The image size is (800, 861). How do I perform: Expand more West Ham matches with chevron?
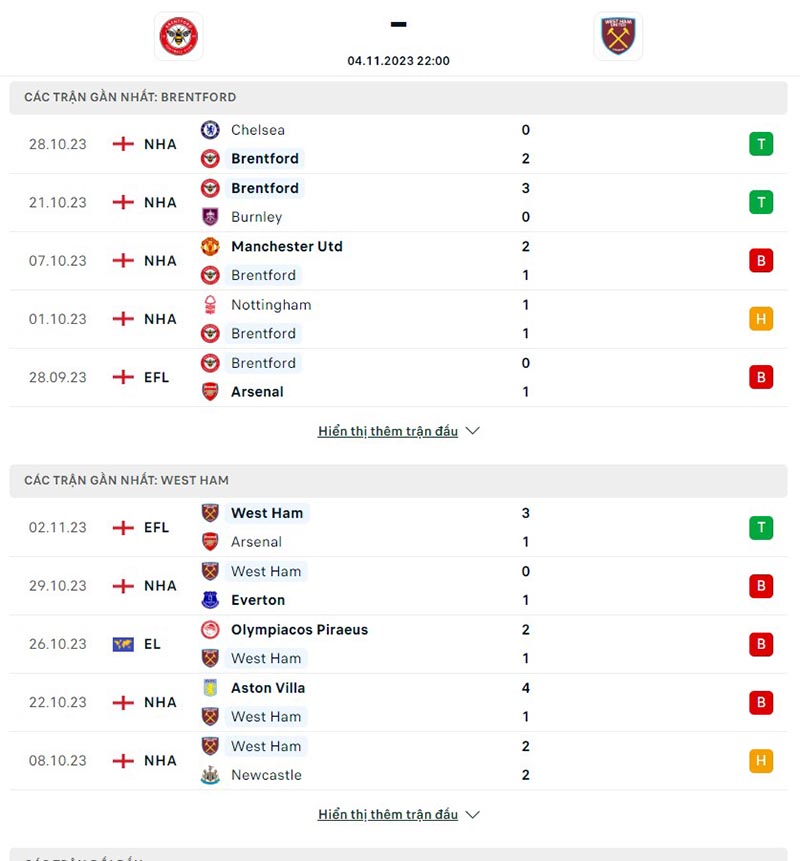[x=473, y=814]
